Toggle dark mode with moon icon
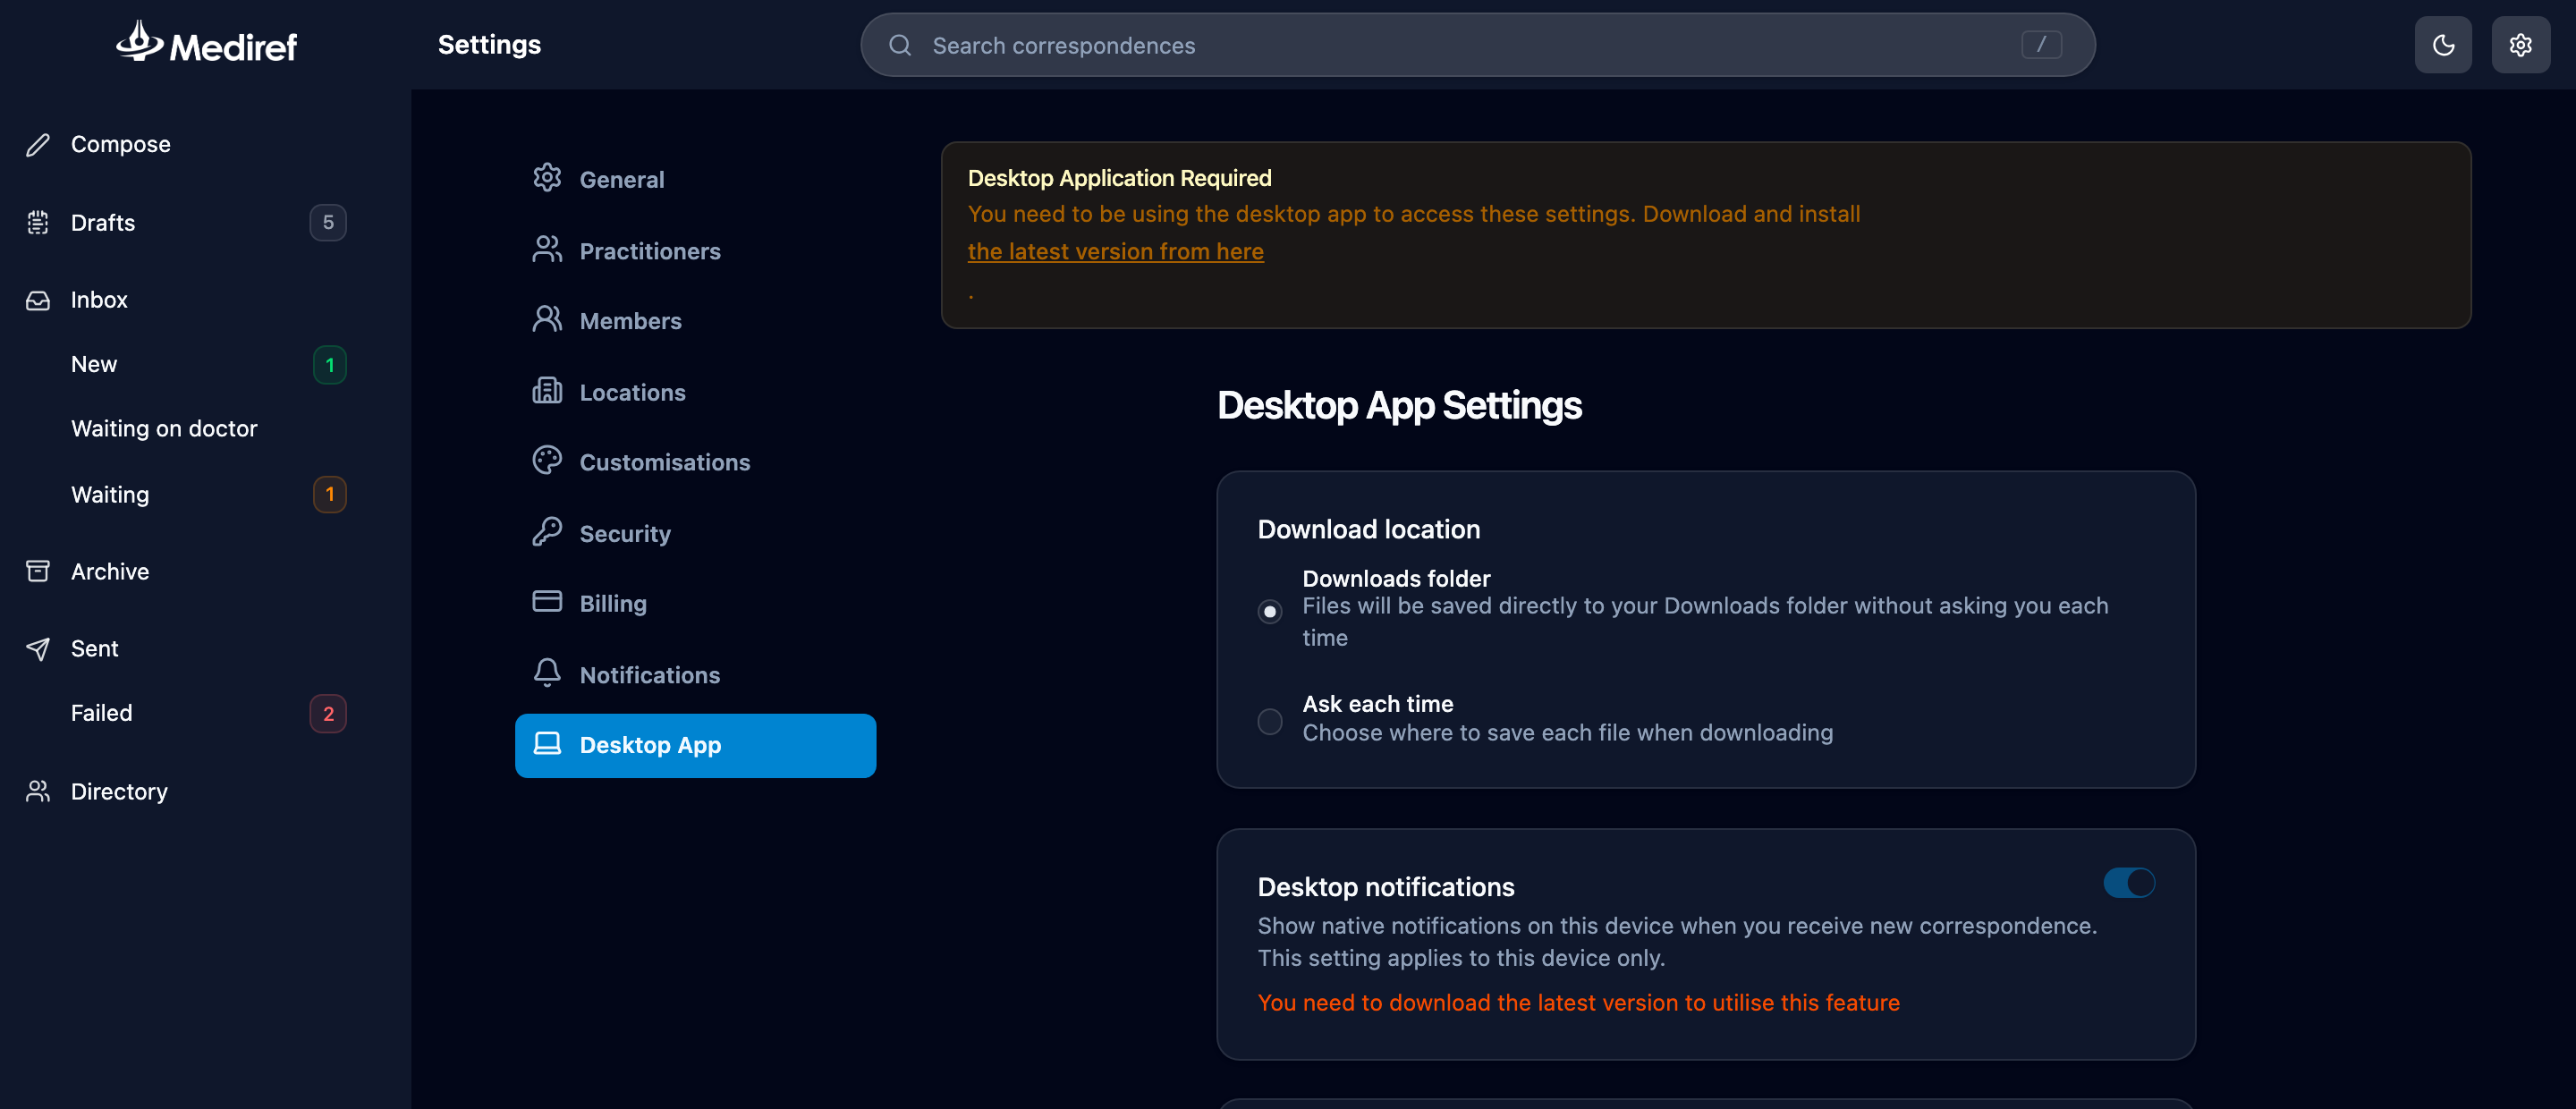2576x1109 pixels. point(2443,45)
